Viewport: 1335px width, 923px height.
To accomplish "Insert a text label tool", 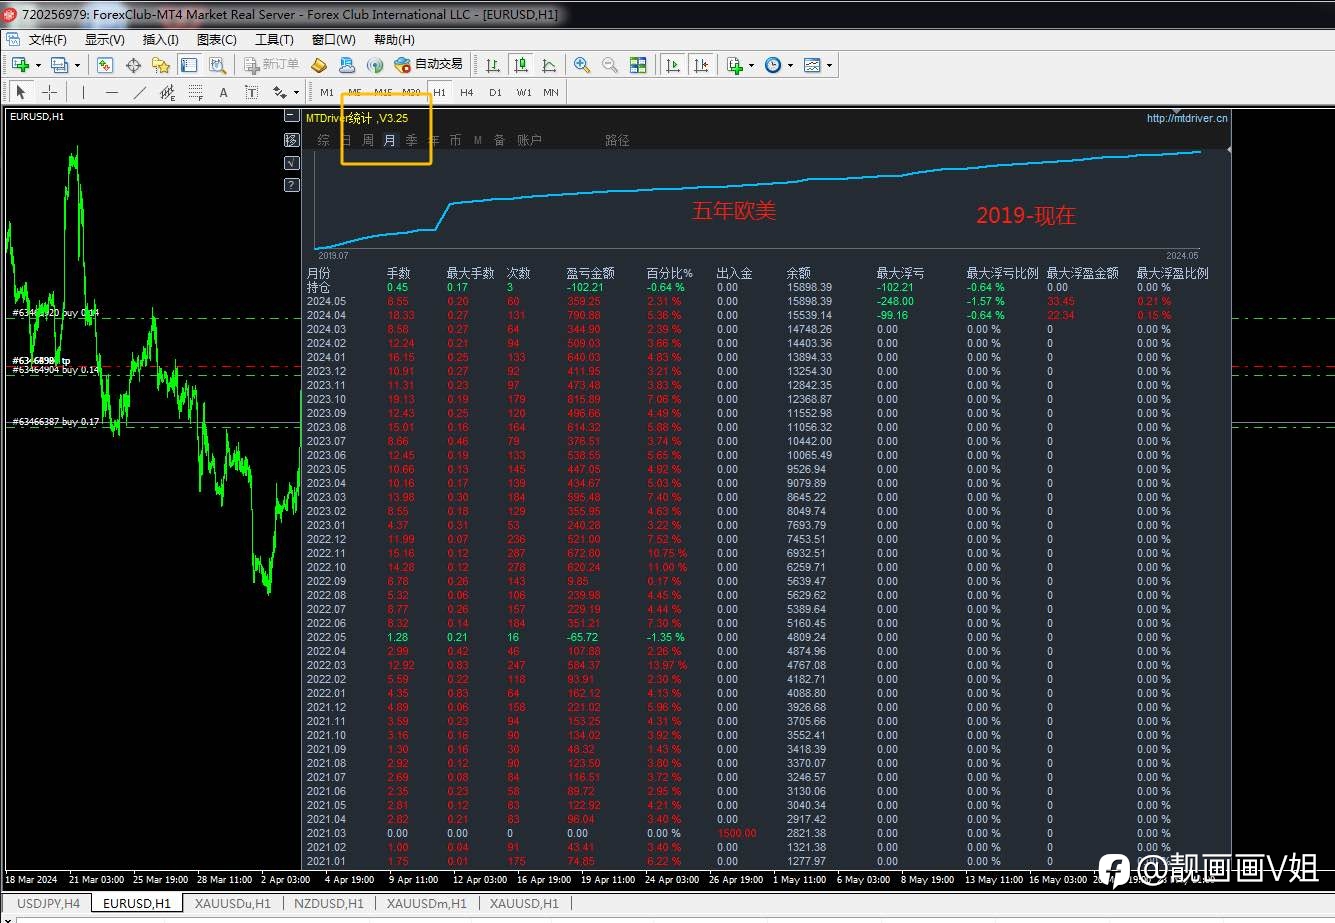I will click(251, 92).
